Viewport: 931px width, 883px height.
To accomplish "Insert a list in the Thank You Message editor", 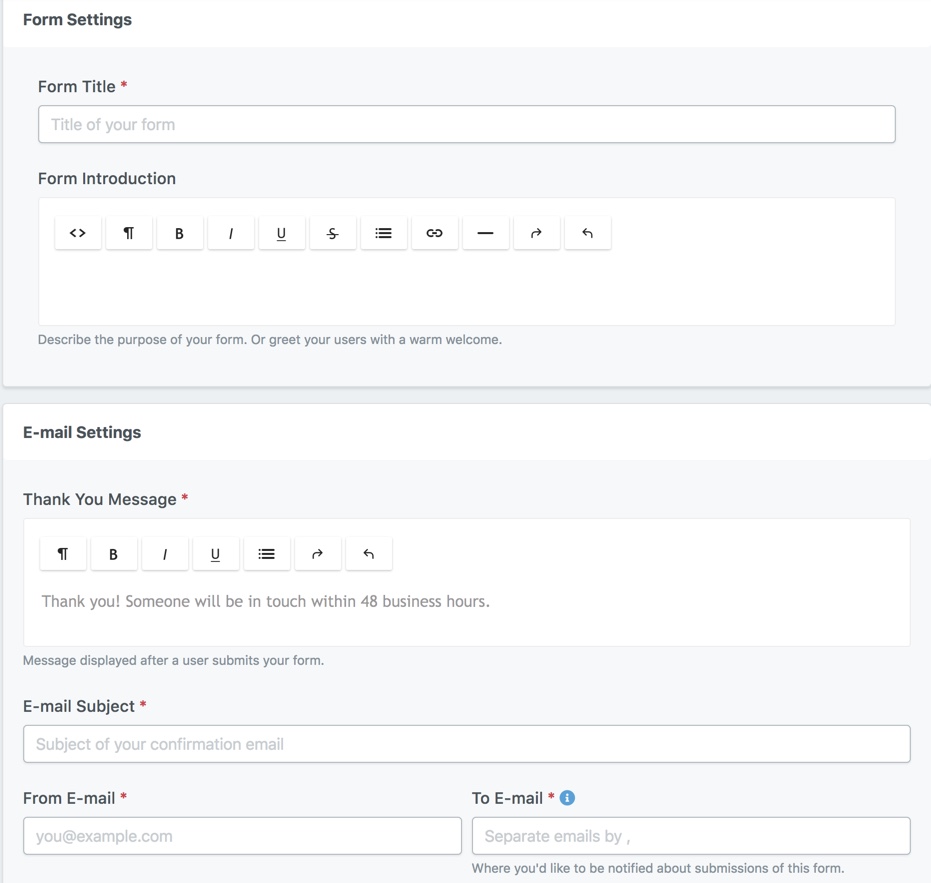I will click(x=266, y=553).
